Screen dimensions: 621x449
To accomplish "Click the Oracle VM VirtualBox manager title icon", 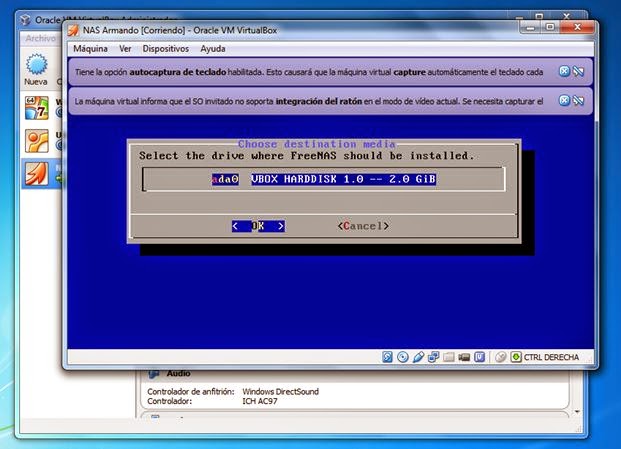I will [26, 19].
